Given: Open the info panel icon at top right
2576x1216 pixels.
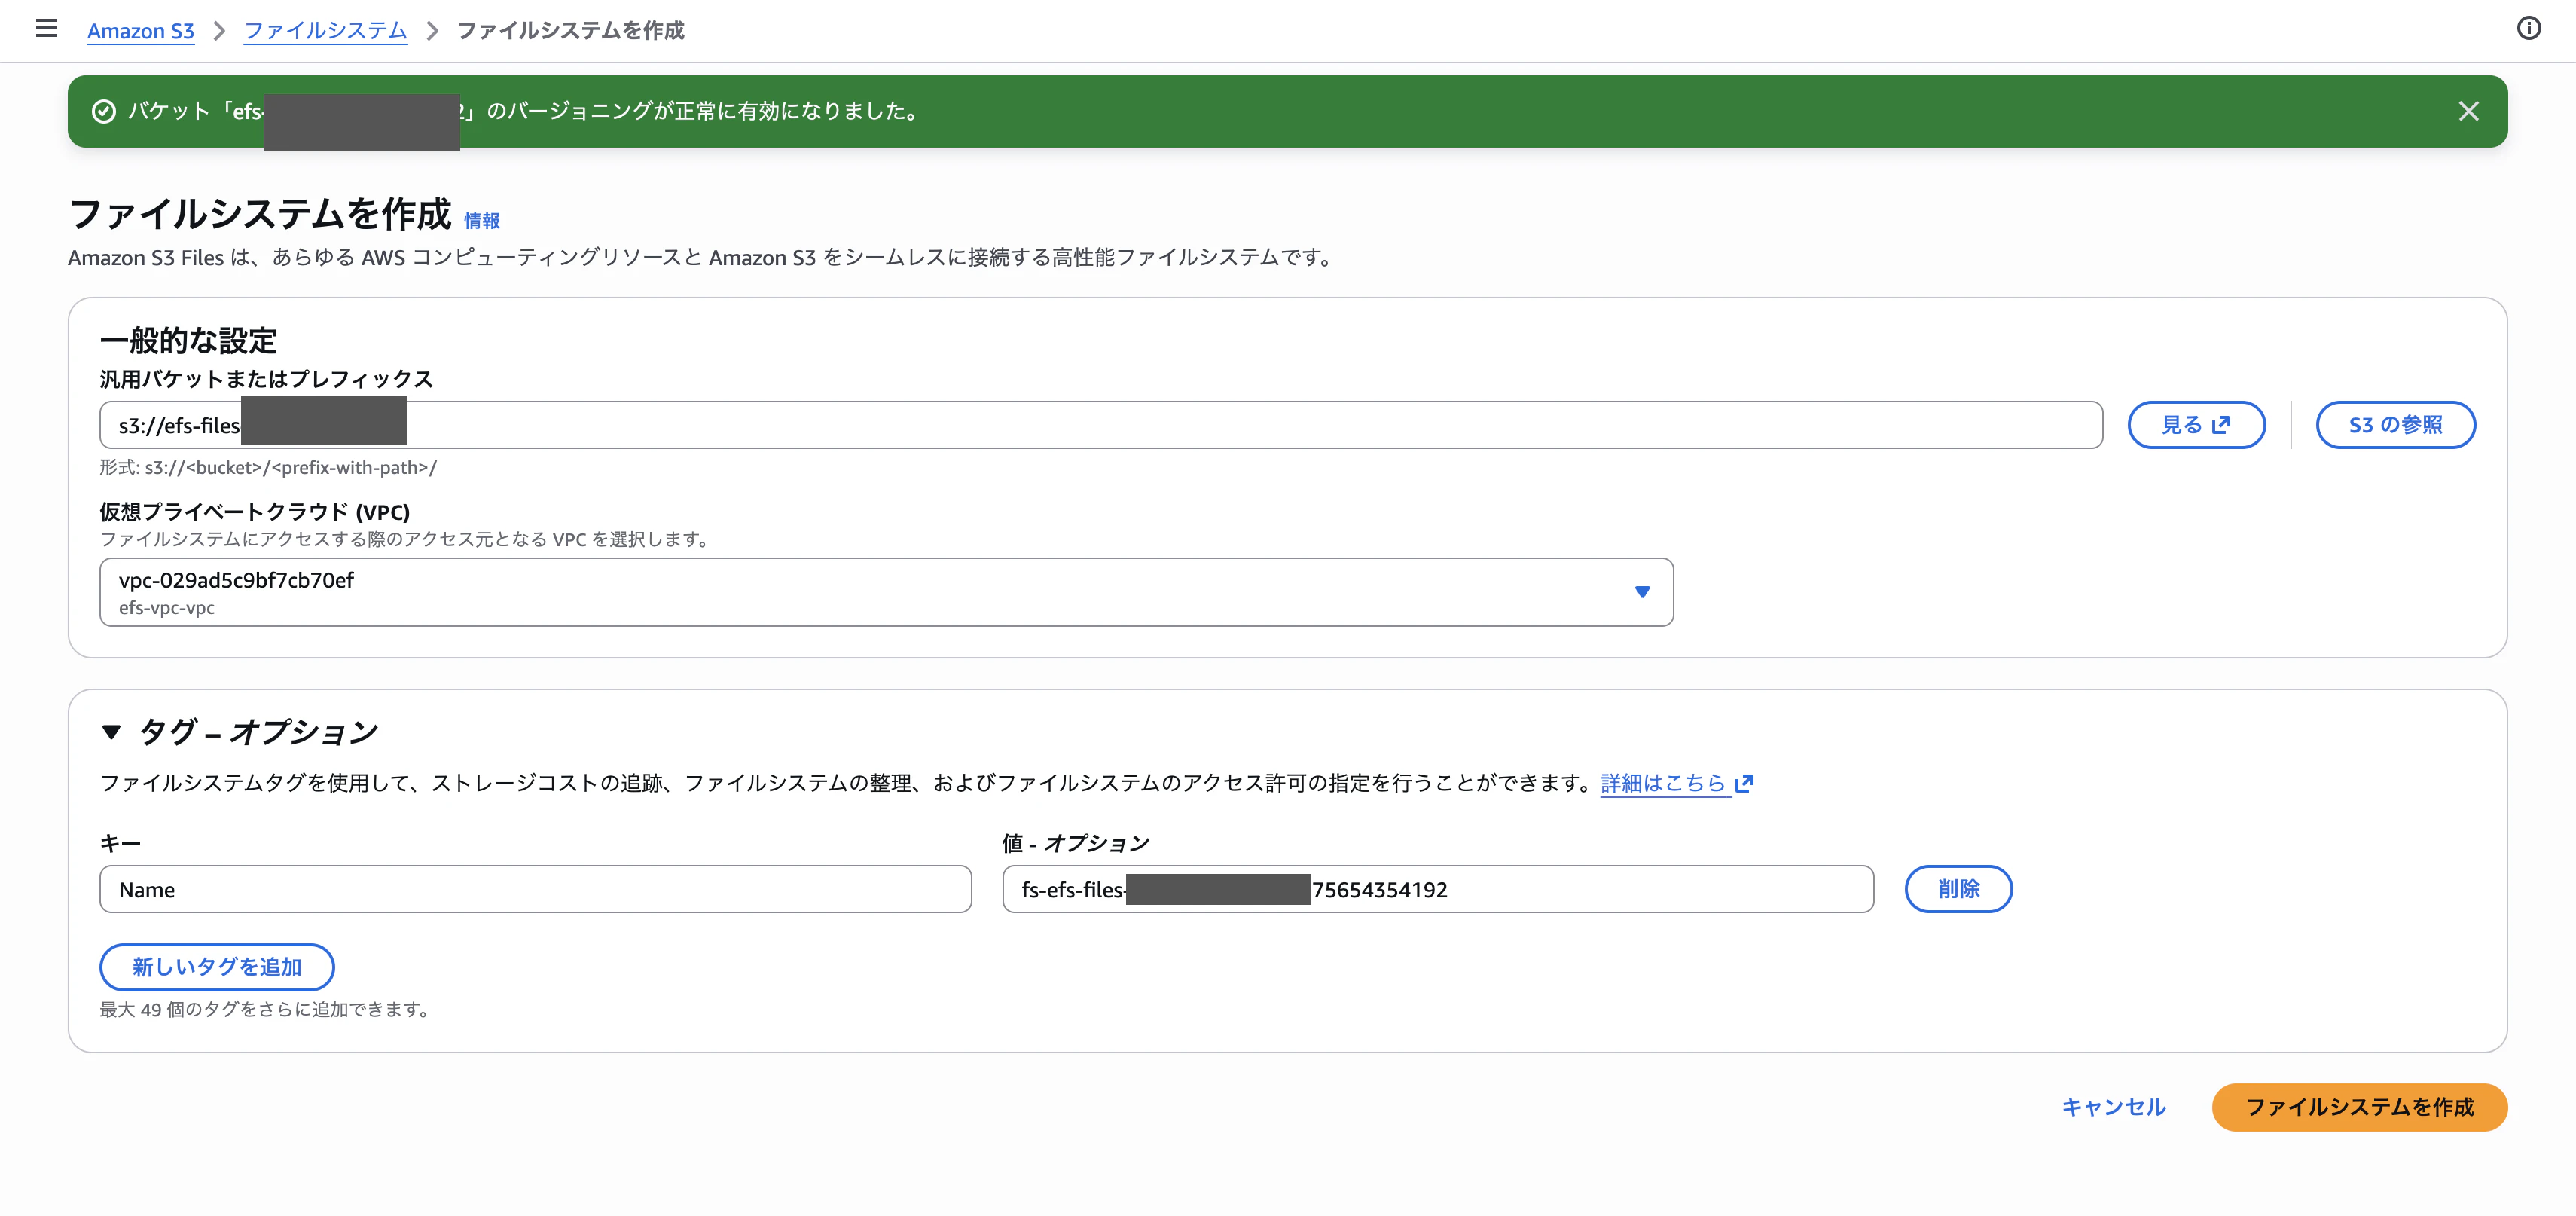Looking at the screenshot, I should click(x=2528, y=28).
